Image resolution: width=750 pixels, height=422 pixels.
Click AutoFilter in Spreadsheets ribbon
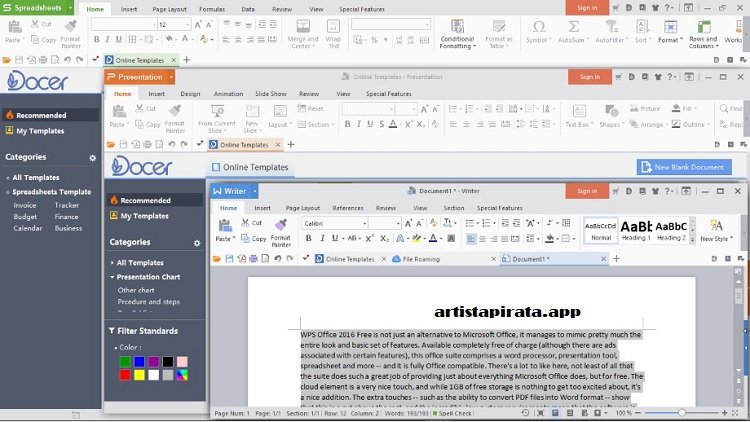[x=610, y=32]
